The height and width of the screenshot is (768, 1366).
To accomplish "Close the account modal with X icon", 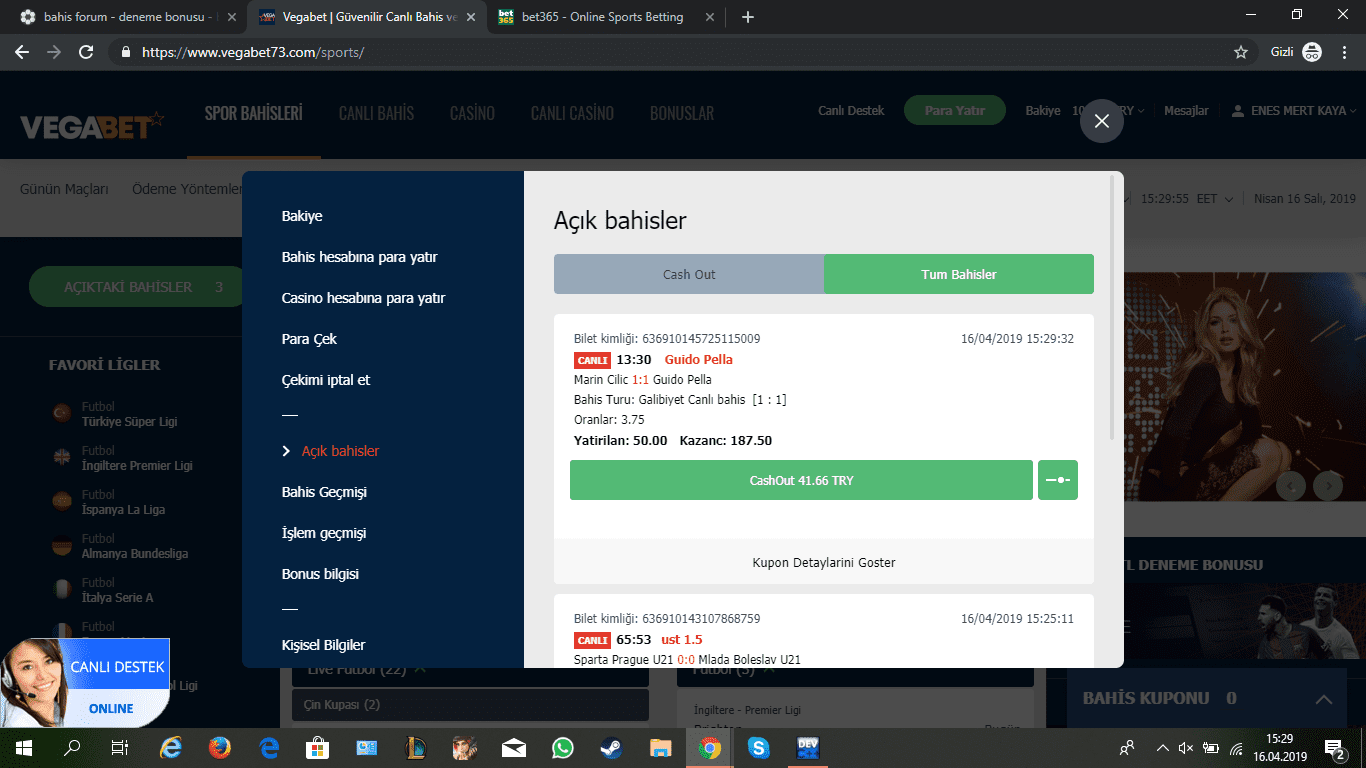I will [x=1101, y=121].
